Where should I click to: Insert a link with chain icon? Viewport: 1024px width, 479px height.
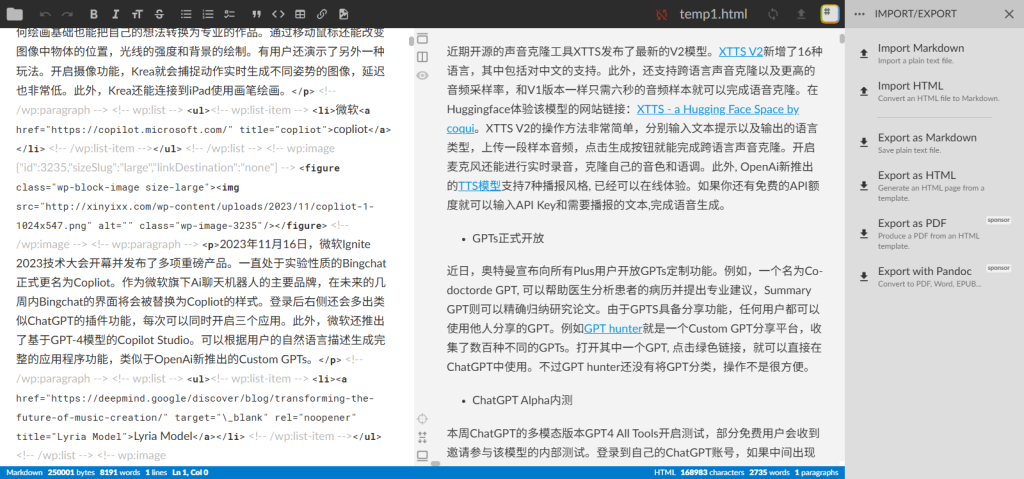coord(321,14)
